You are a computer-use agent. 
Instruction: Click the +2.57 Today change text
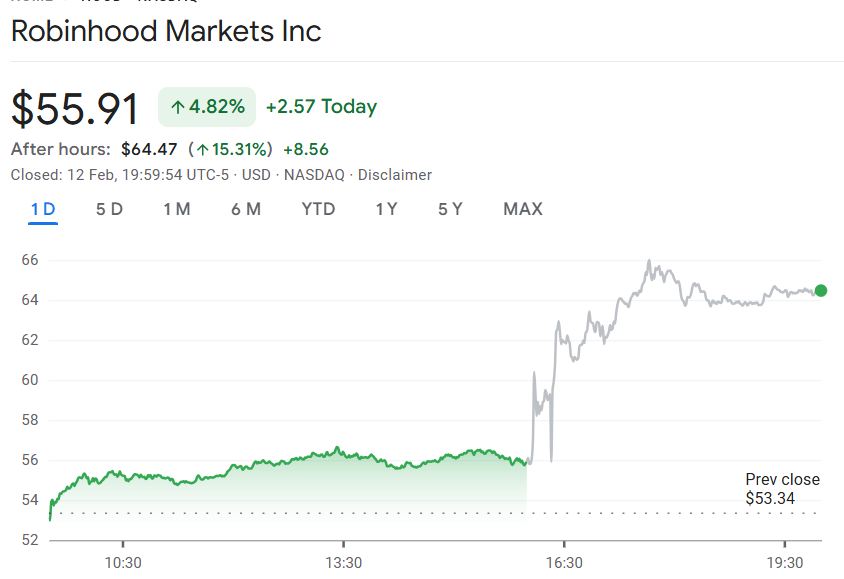coord(321,107)
